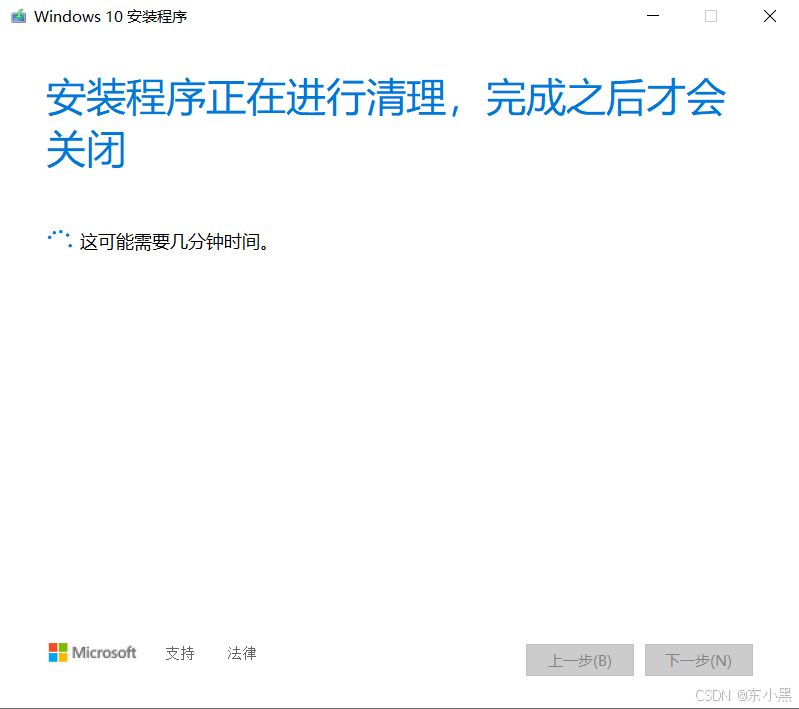Viewport: 799px width, 709px height.
Task: Click the 关闭 word ending the heading
Action: pos(86,149)
